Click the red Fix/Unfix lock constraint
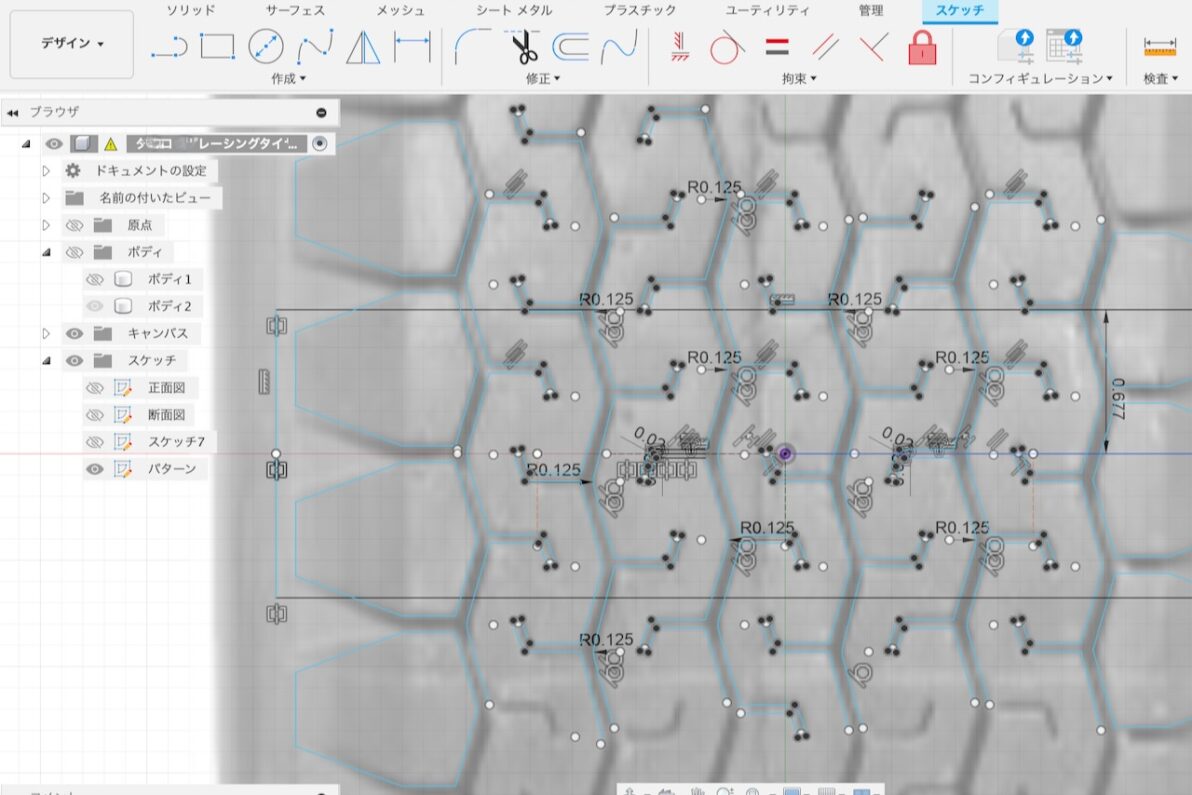 pyautogui.click(x=922, y=46)
